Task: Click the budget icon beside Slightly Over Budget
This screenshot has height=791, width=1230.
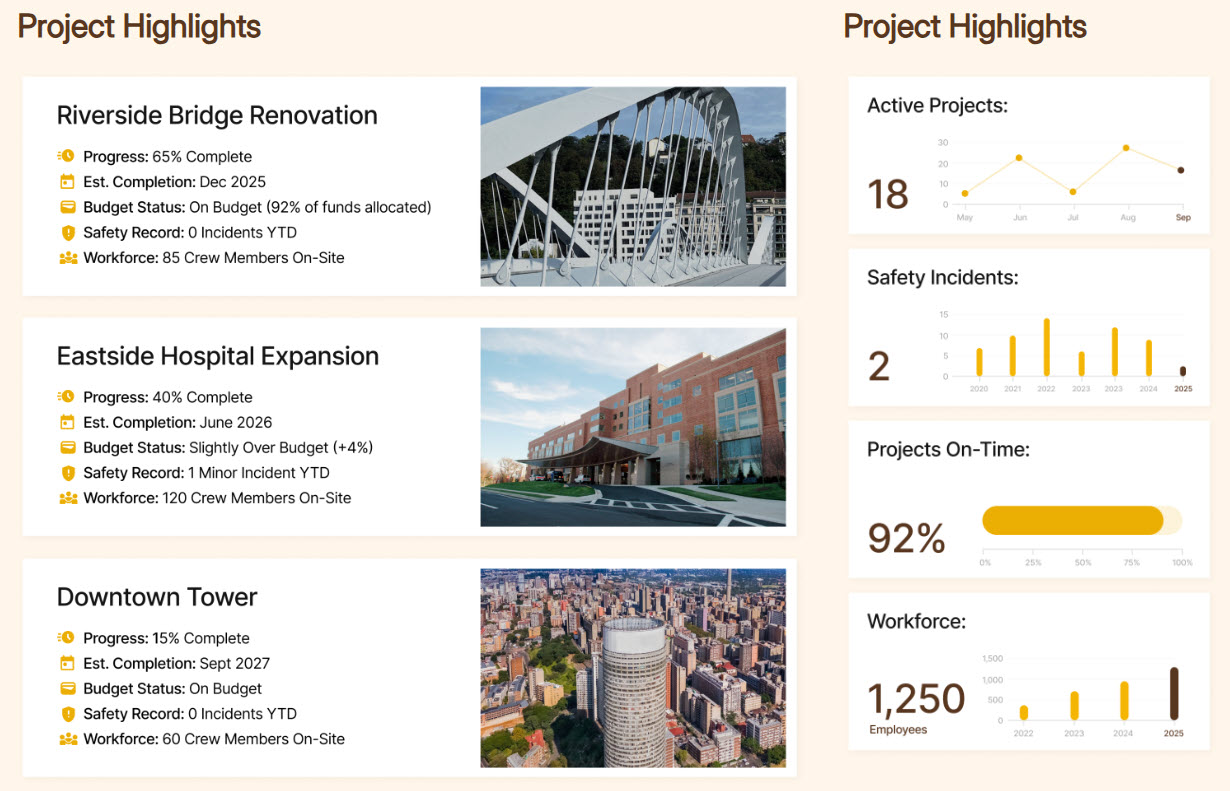Action: [67, 447]
